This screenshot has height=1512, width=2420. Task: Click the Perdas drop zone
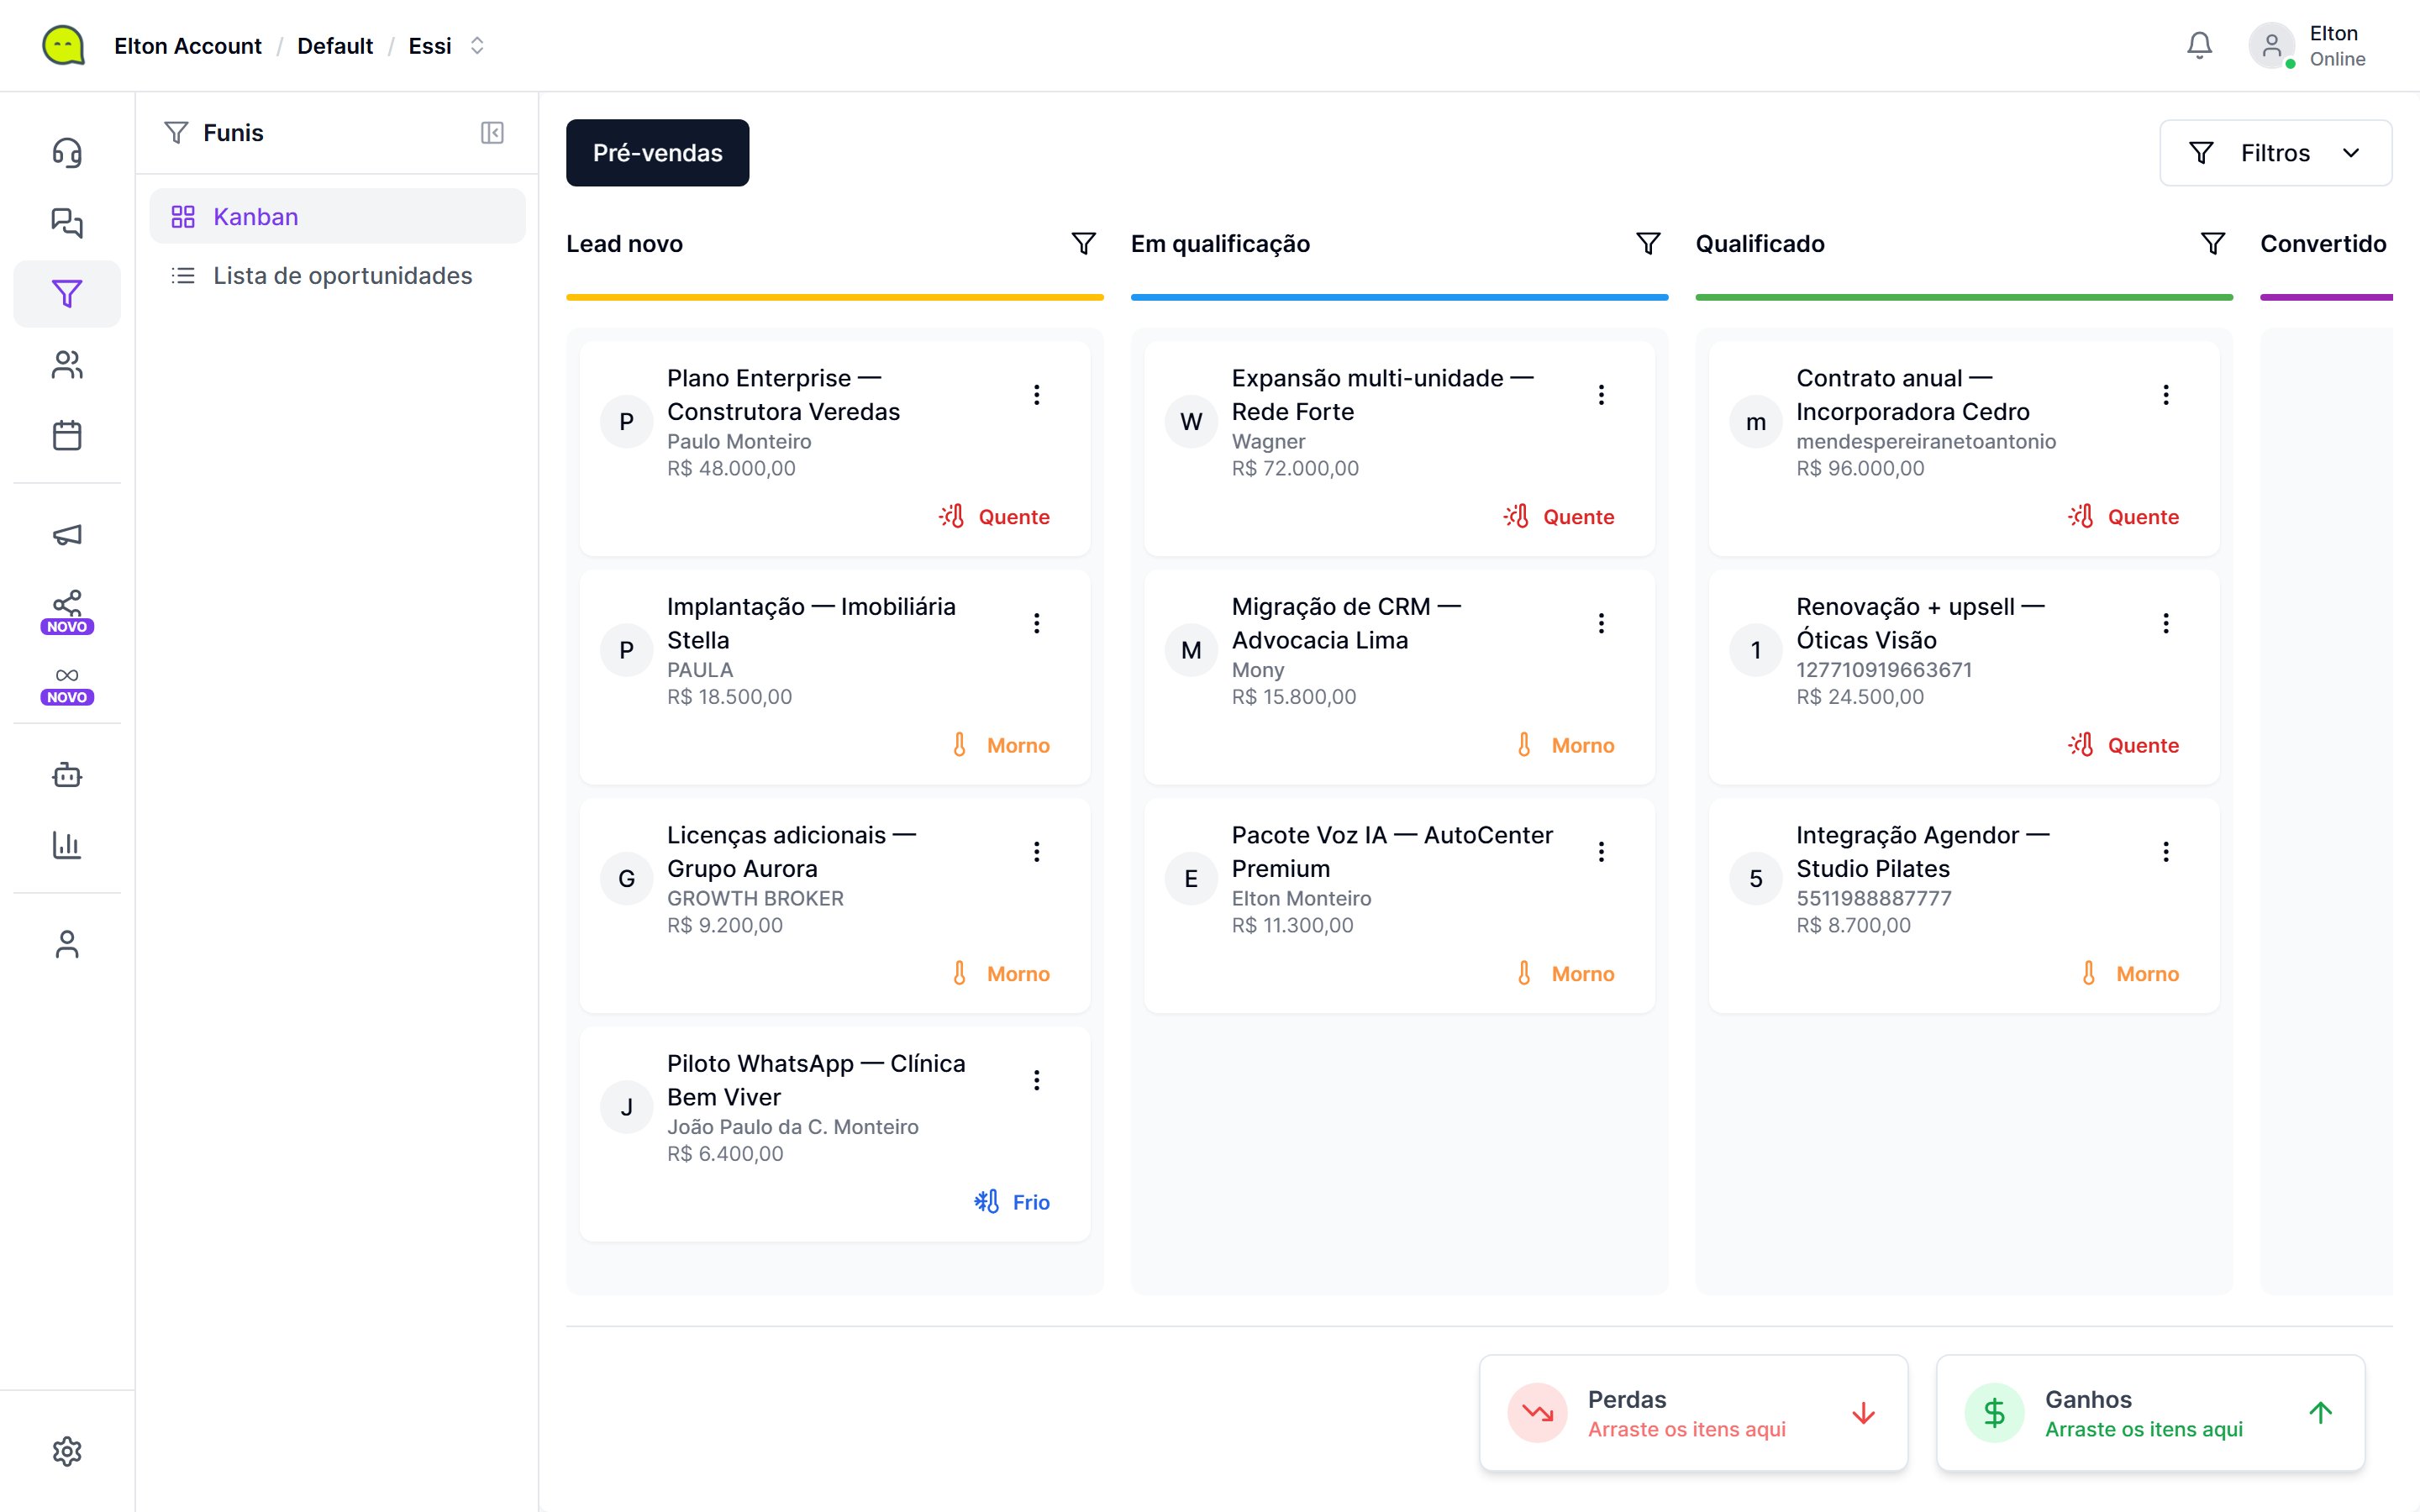tap(1693, 1413)
